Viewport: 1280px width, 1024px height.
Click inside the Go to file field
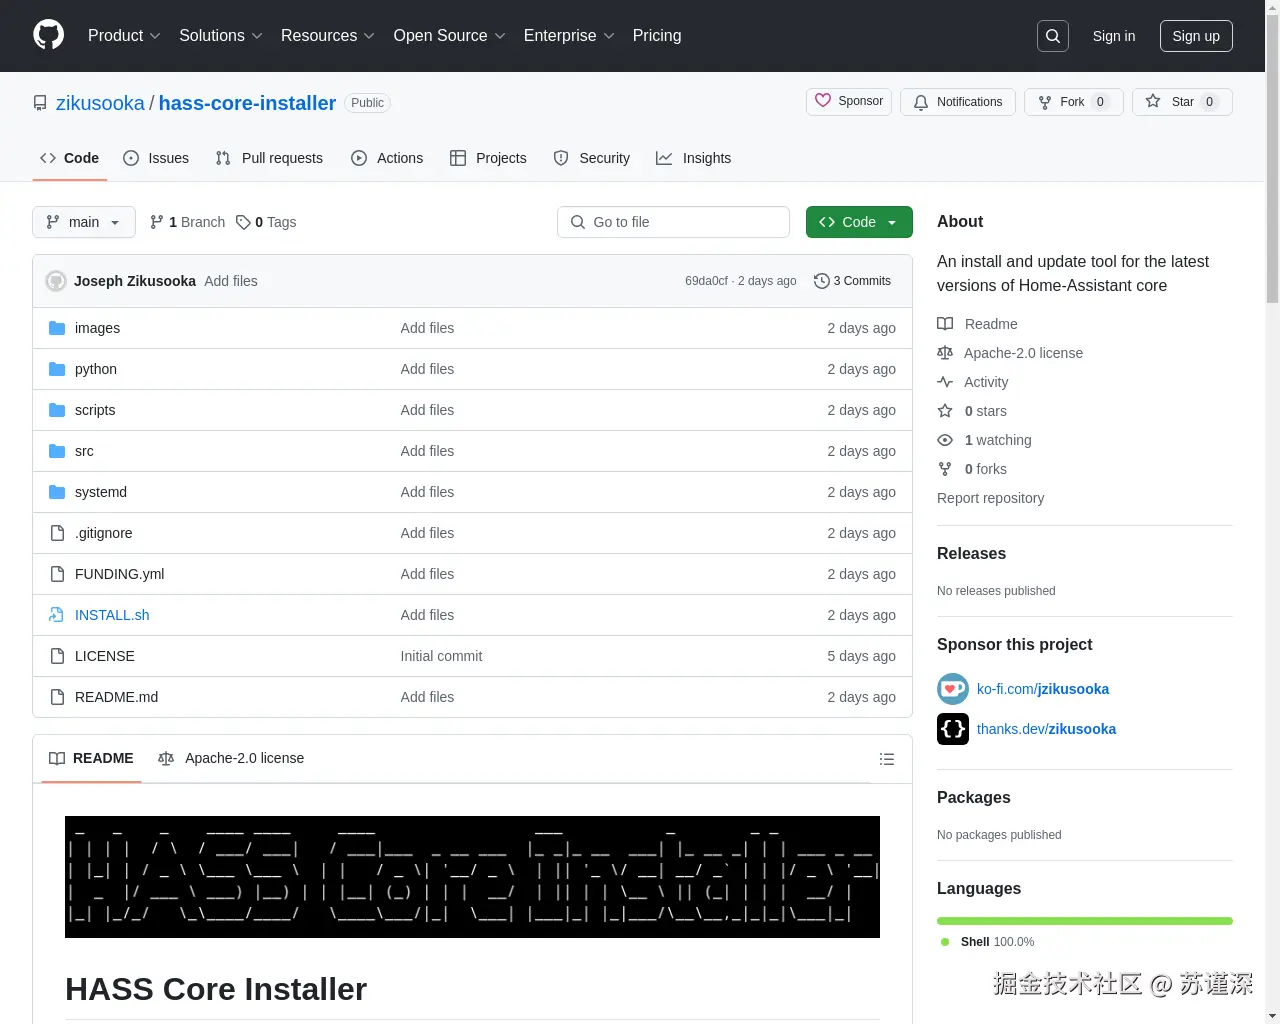tap(673, 222)
